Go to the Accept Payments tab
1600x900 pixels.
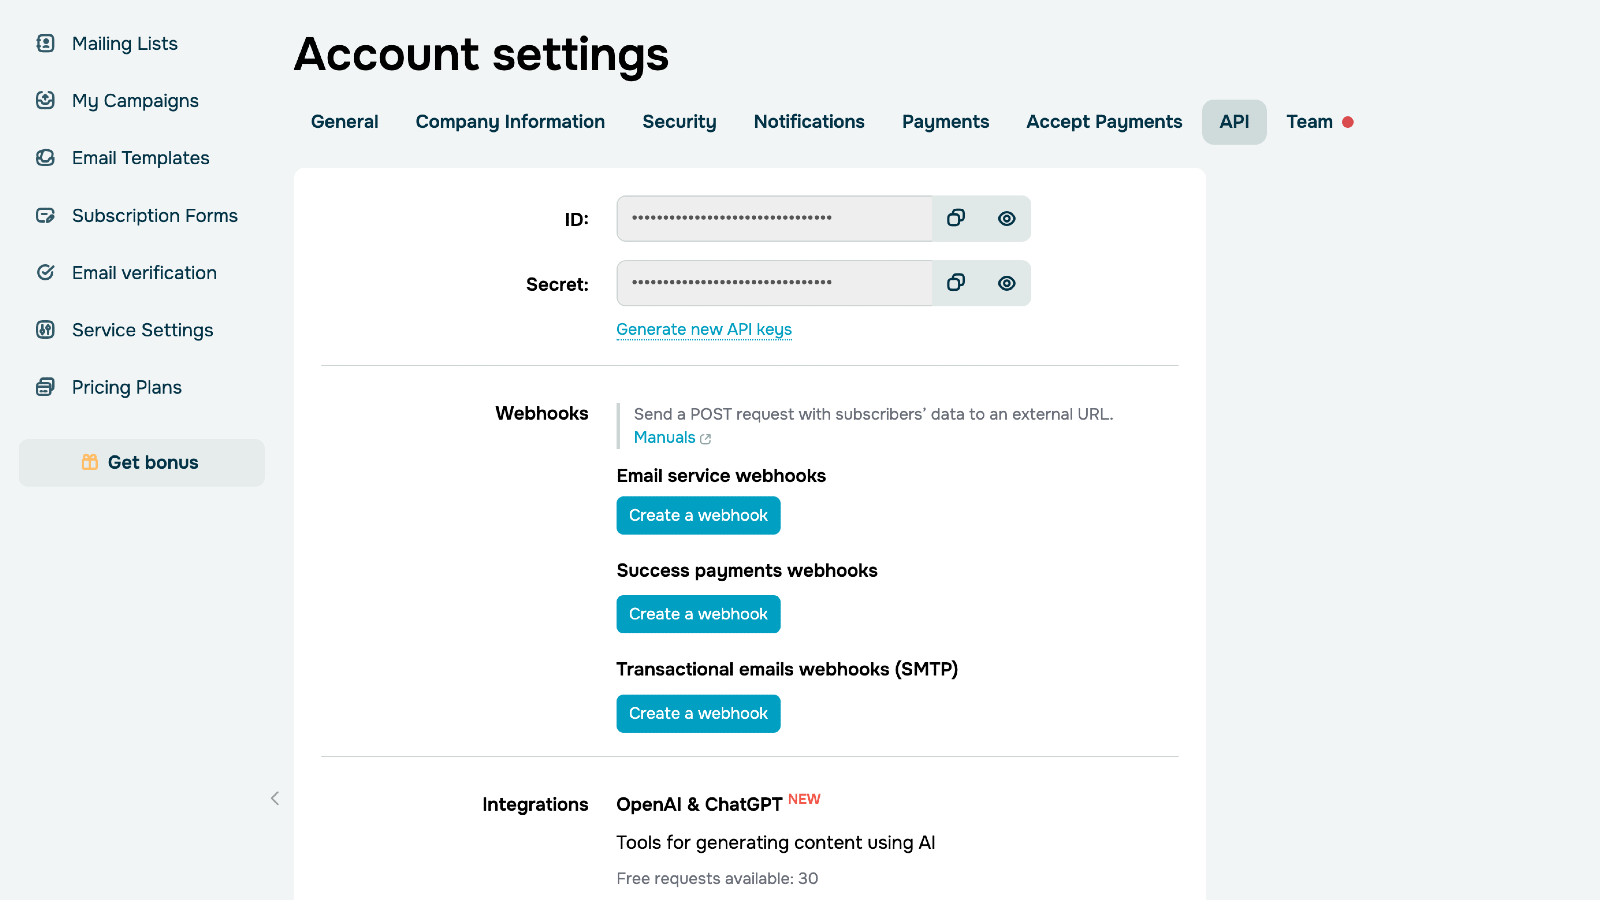pos(1104,122)
